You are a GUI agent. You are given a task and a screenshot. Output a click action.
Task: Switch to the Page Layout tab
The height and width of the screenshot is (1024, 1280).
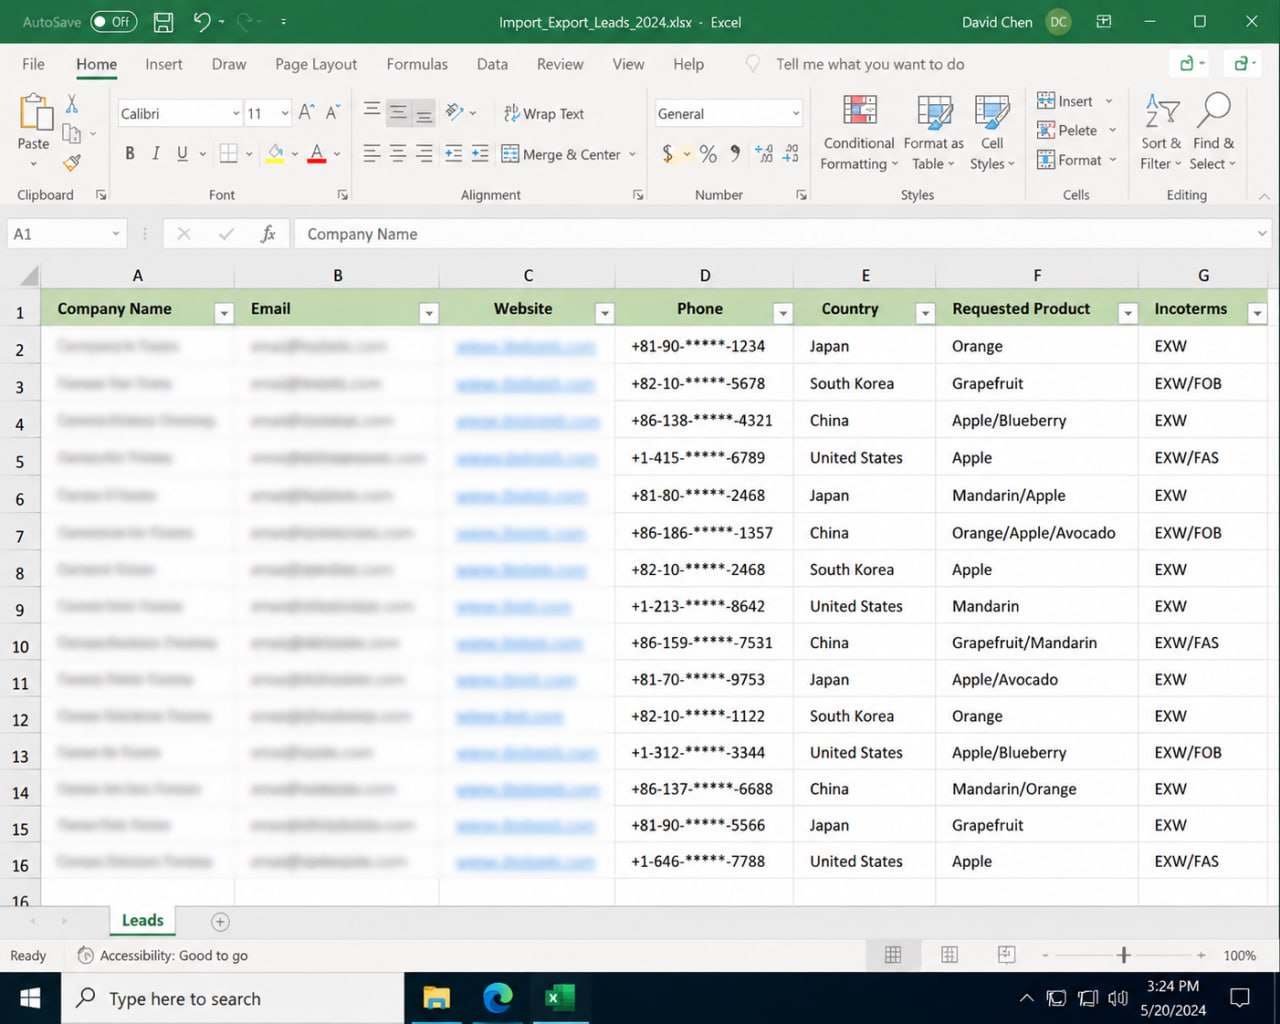(316, 64)
